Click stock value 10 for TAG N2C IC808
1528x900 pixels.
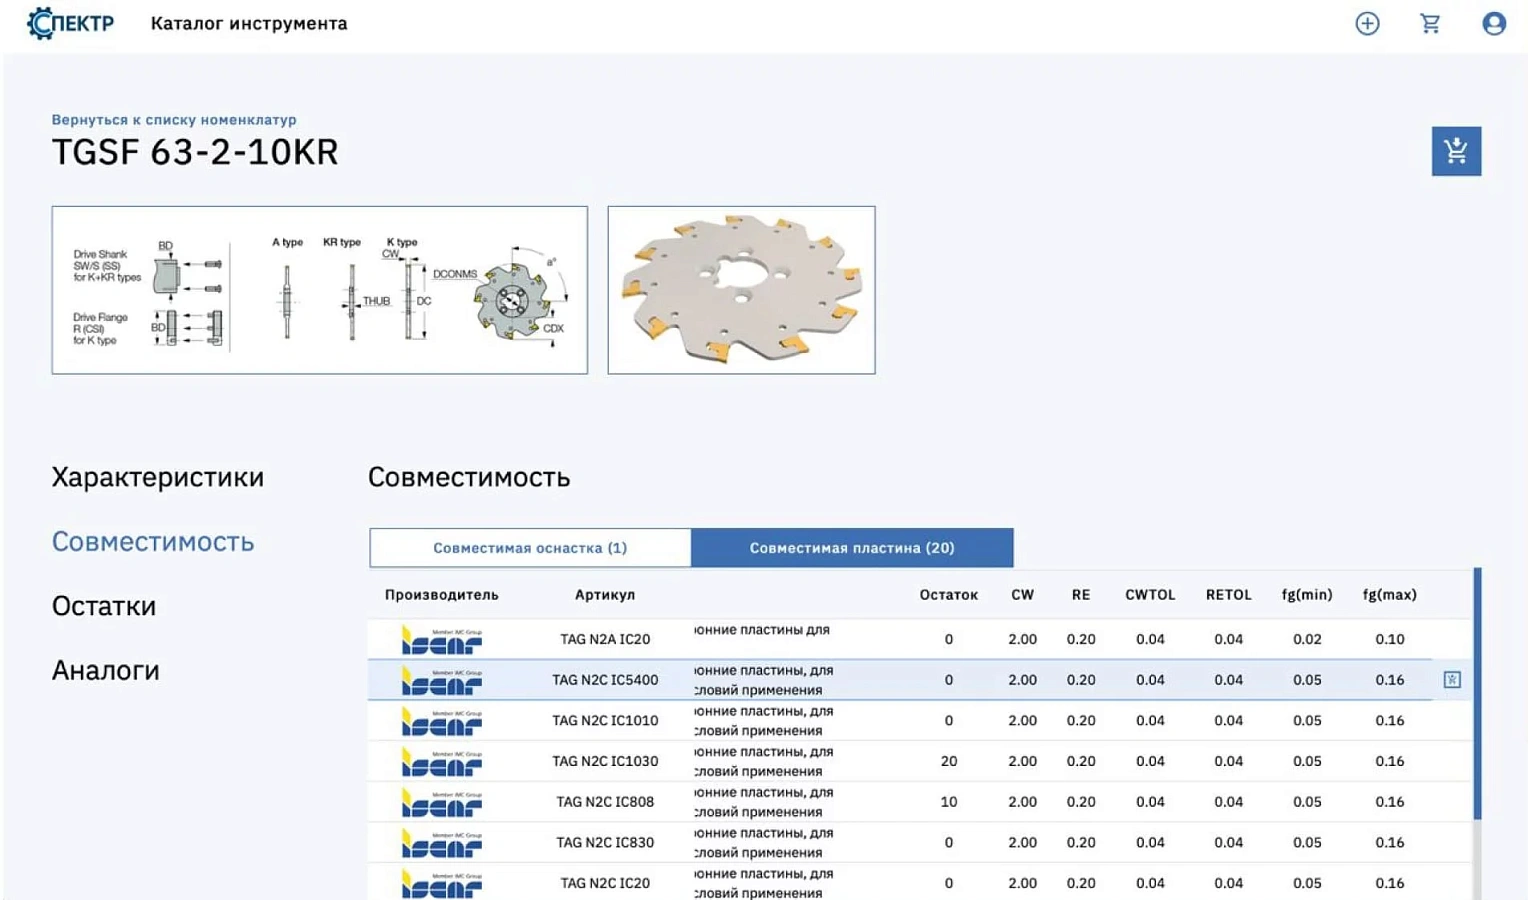[x=949, y=802]
